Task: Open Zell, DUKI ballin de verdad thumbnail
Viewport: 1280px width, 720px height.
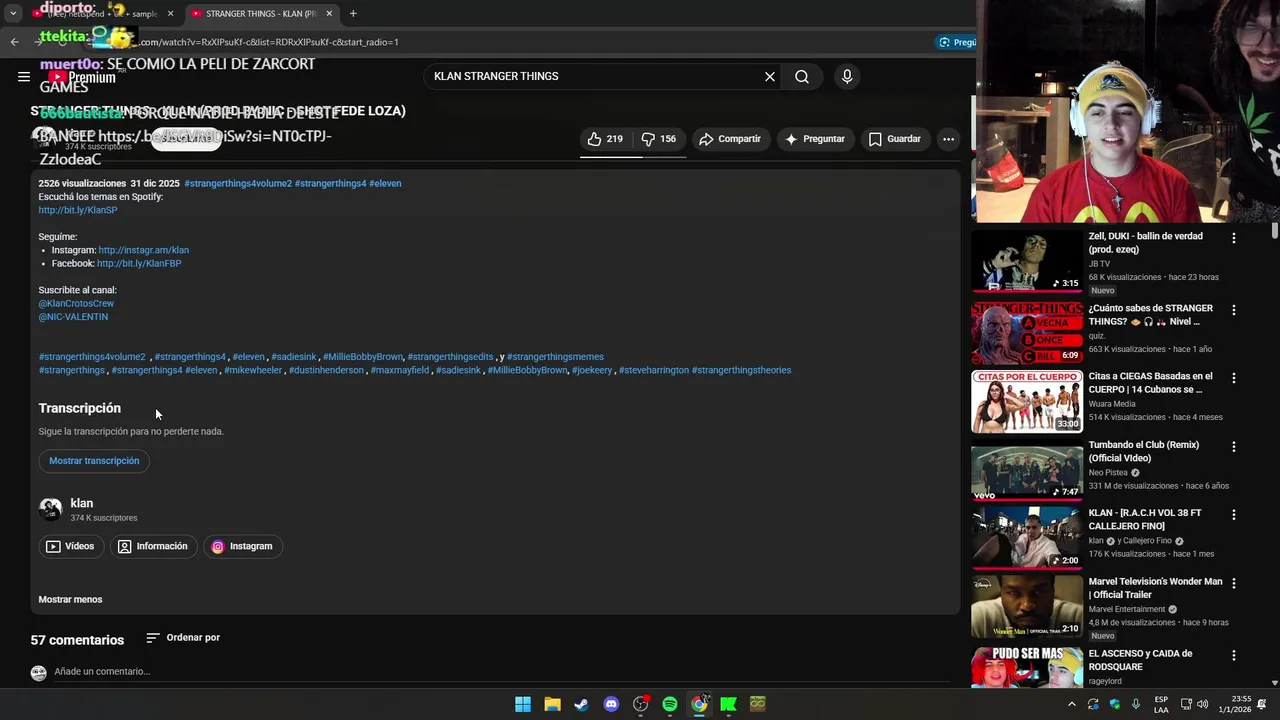Action: (1027, 262)
